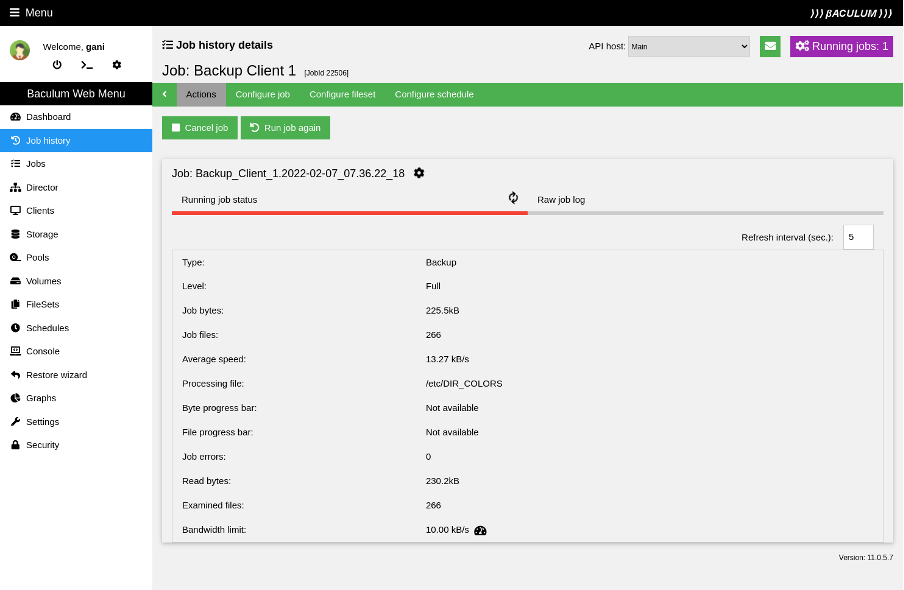
Task: Collapse the Actions panel using back chevron
Action: pyautogui.click(x=165, y=94)
